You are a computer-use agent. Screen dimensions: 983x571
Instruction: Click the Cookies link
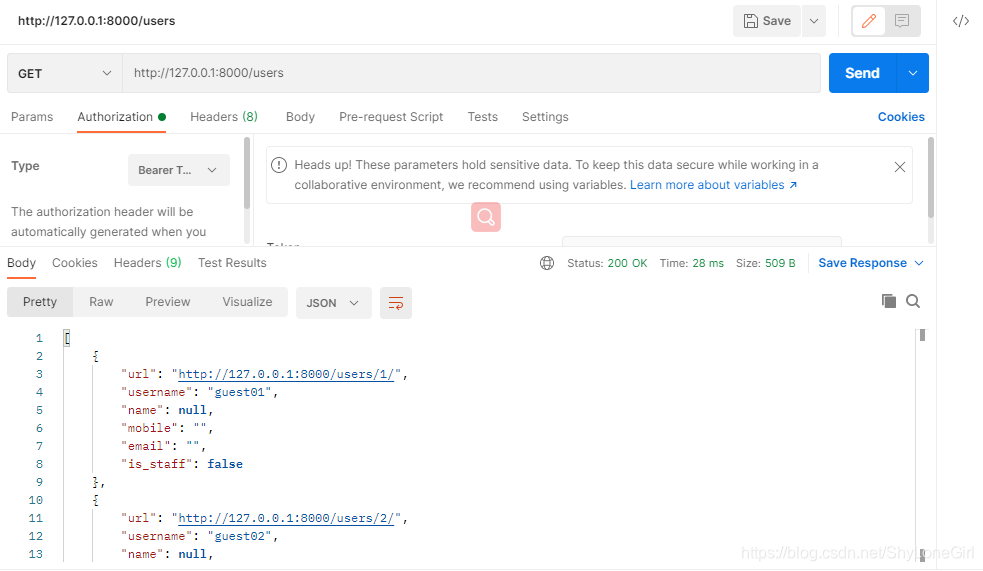(901, 117)
